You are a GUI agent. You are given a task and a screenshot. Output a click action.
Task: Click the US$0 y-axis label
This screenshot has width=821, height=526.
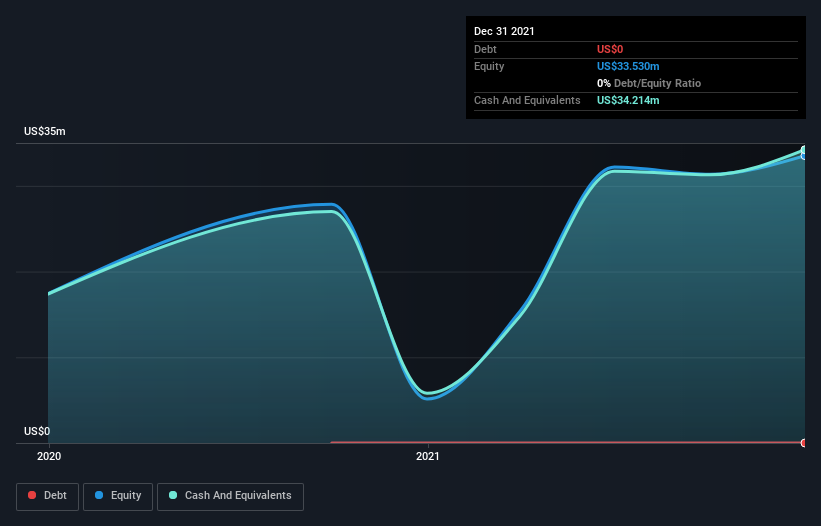[37, 431]
